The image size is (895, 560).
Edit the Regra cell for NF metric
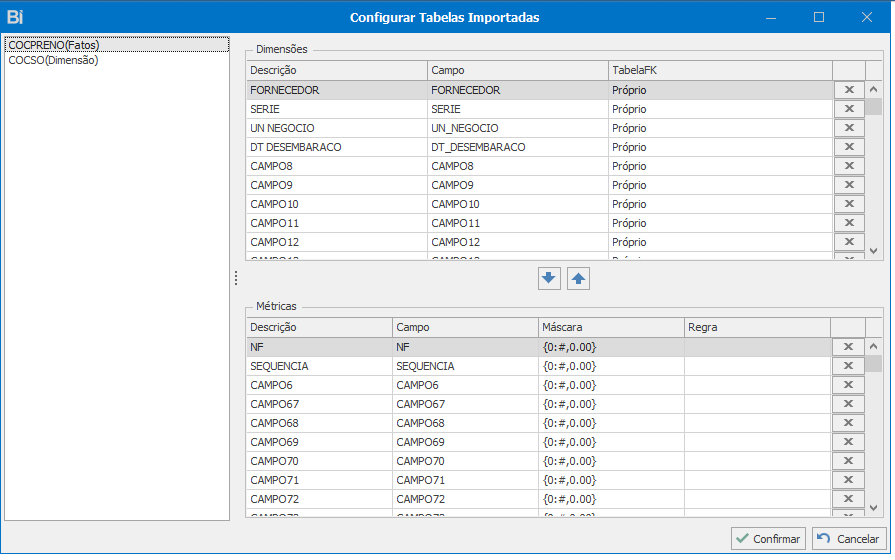pyautogui.click(x=756, y=347)
